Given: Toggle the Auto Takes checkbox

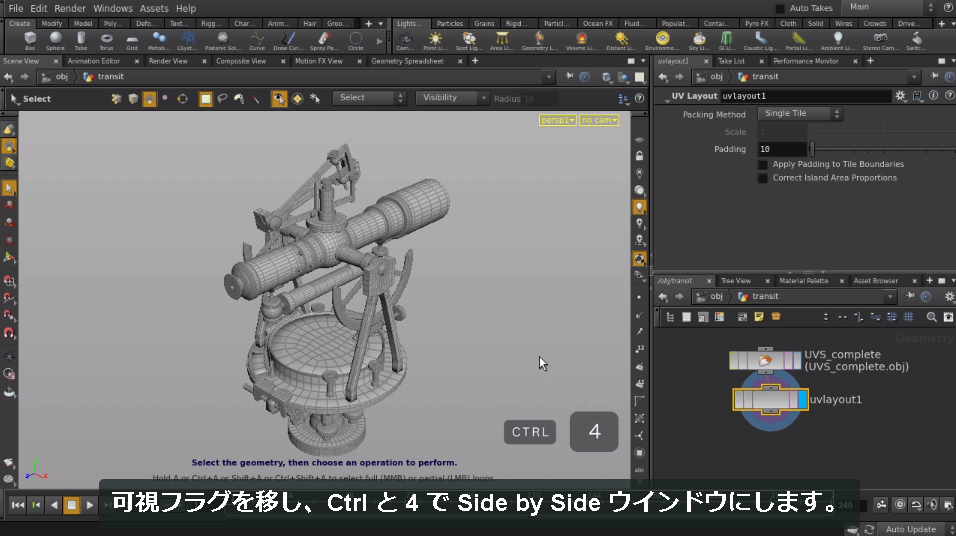Looking at the screenshot, I should pyautogui.click(x=780, y=9).
